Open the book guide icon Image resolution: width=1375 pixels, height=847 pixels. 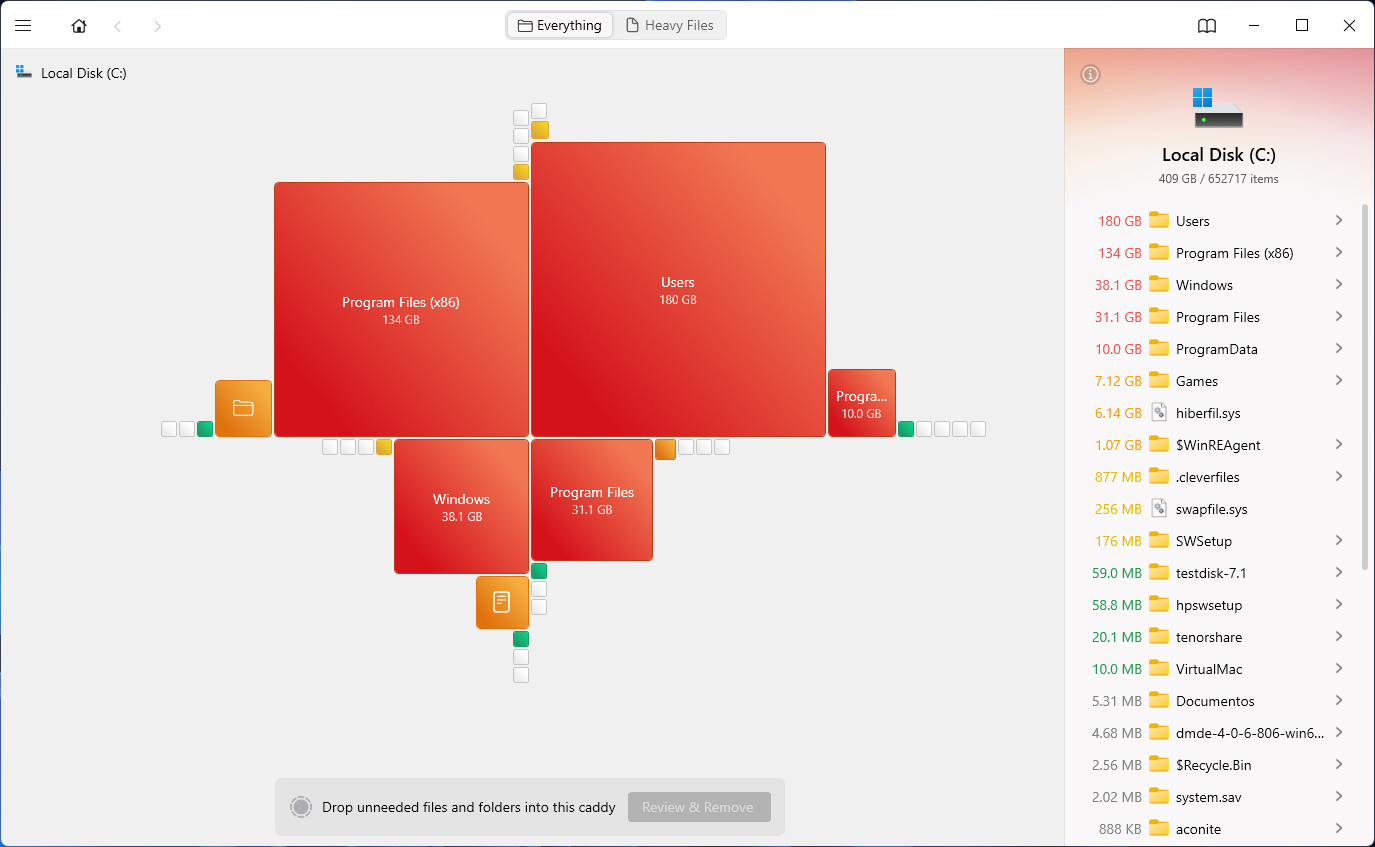(1207, 26)
